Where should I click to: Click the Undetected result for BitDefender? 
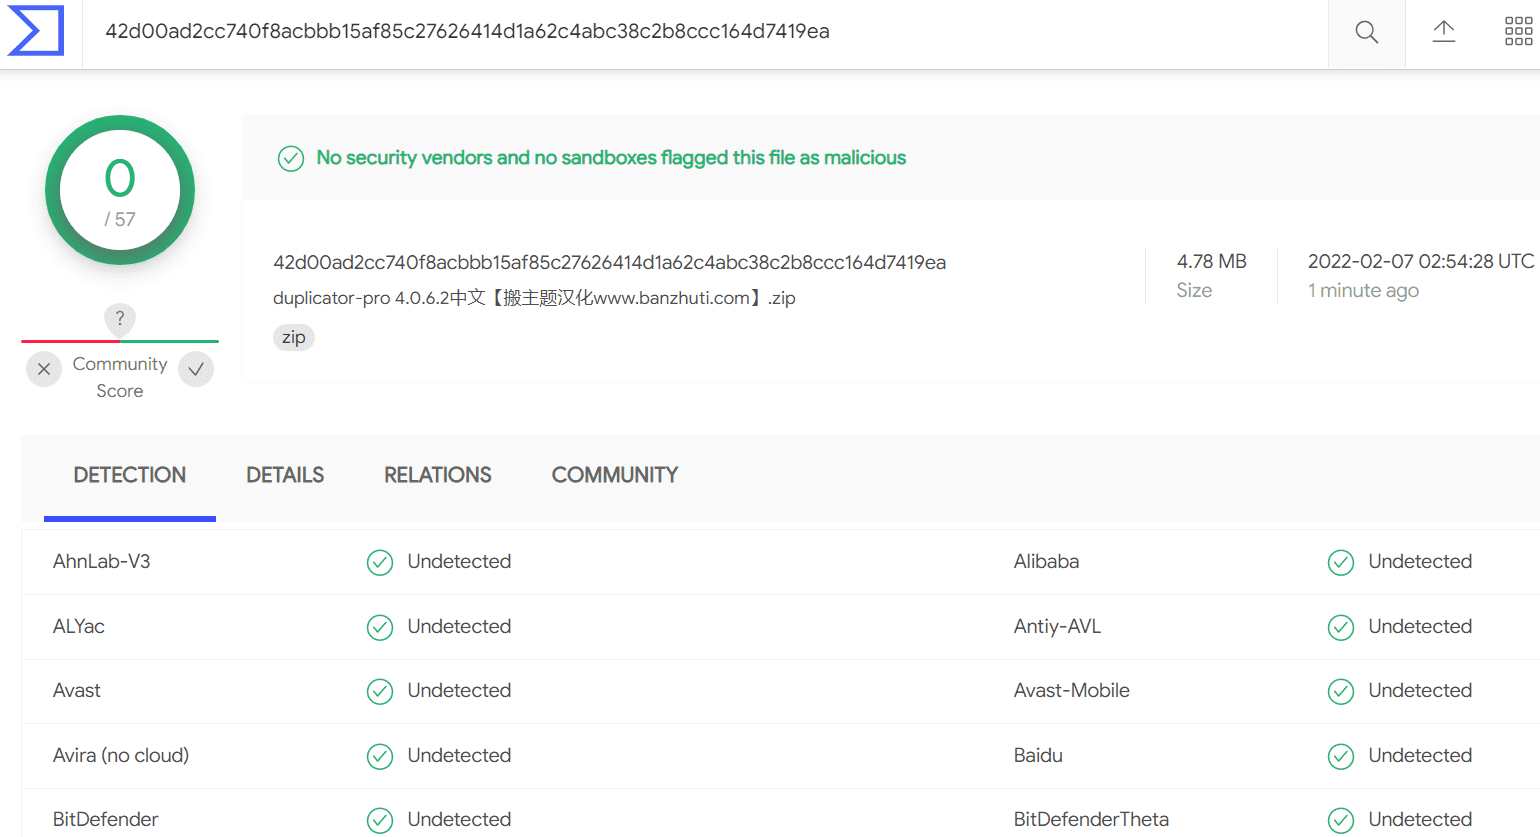(459, 820)
